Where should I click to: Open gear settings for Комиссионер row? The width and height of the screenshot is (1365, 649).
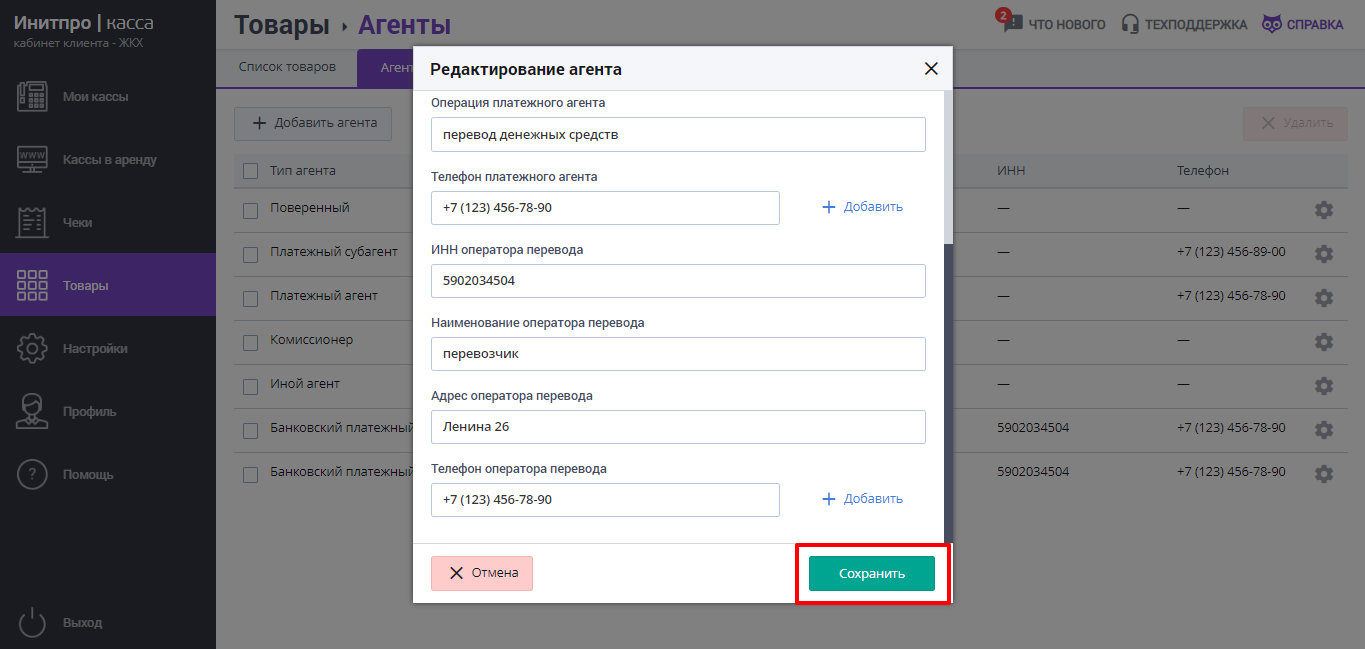tap(1324, 342)
